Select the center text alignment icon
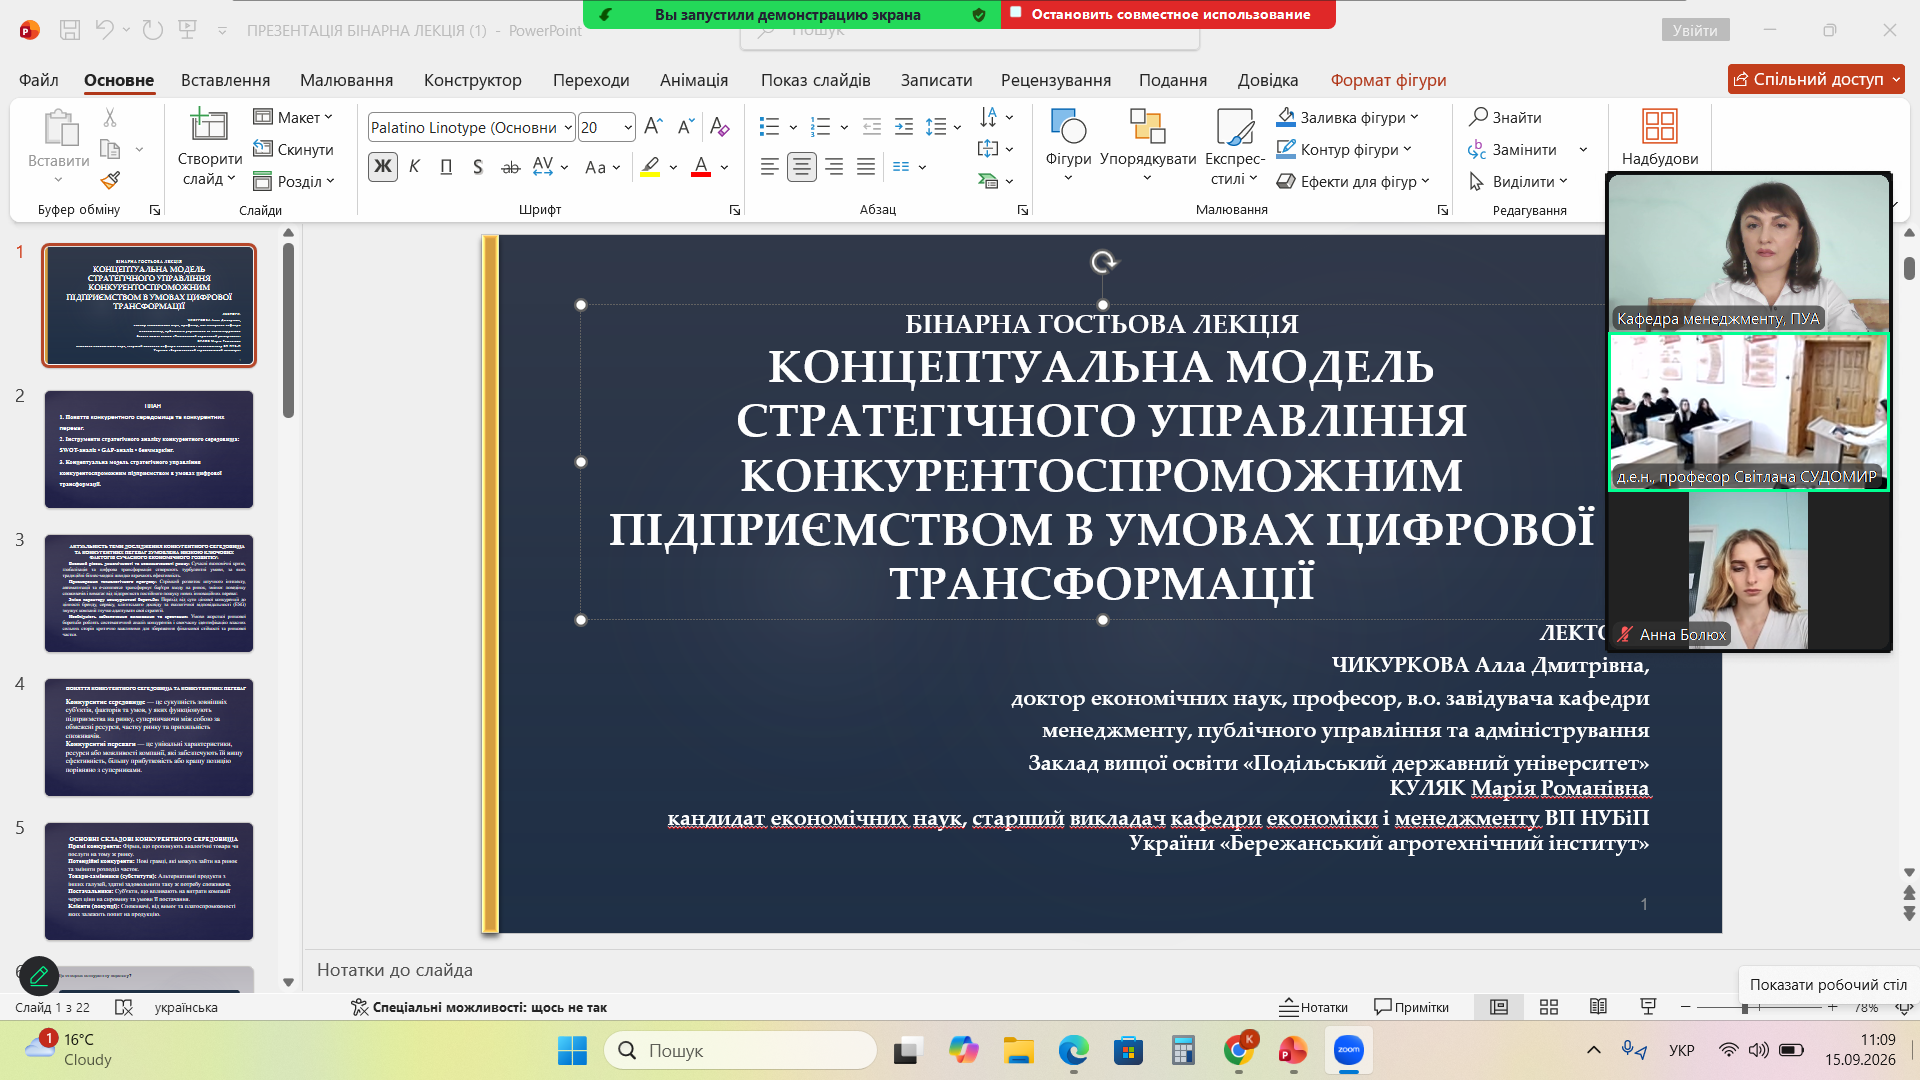Image resolution: width=1920 pixels, height=1080 pixels. point(801,167)
